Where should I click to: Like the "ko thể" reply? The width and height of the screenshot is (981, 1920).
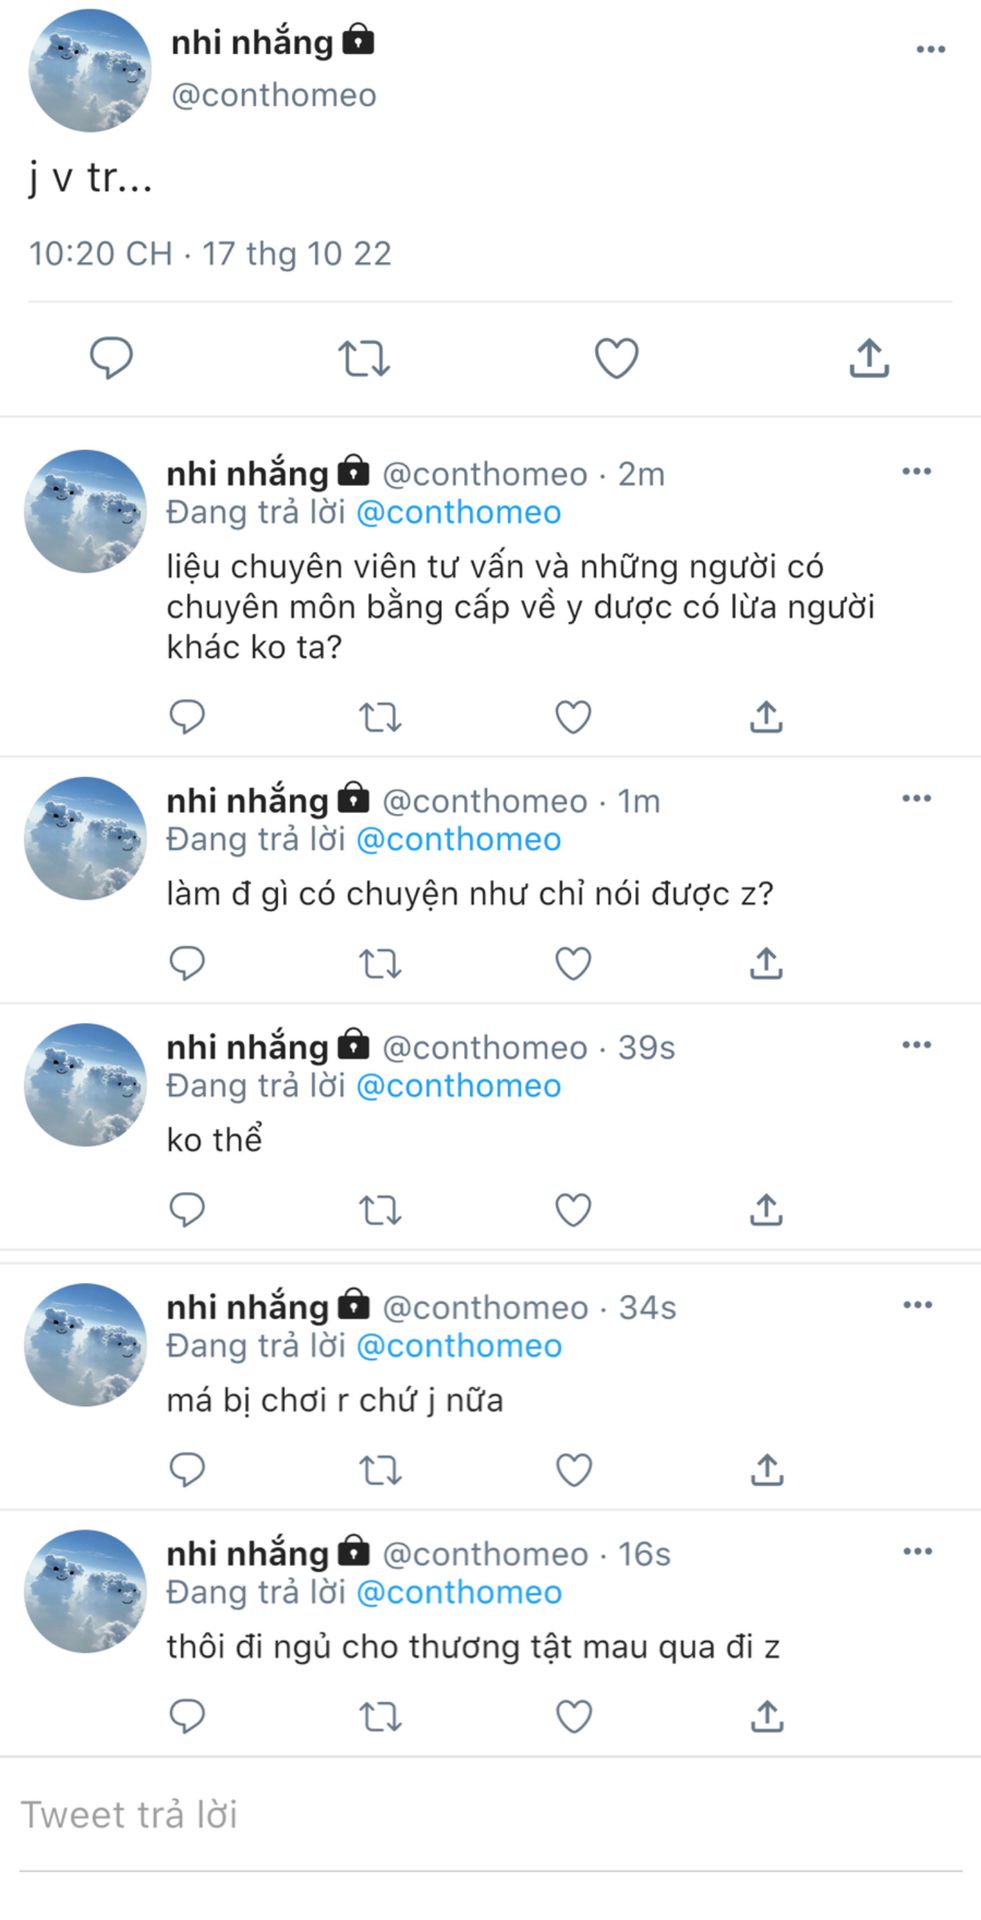click(x=573, y=1210)
